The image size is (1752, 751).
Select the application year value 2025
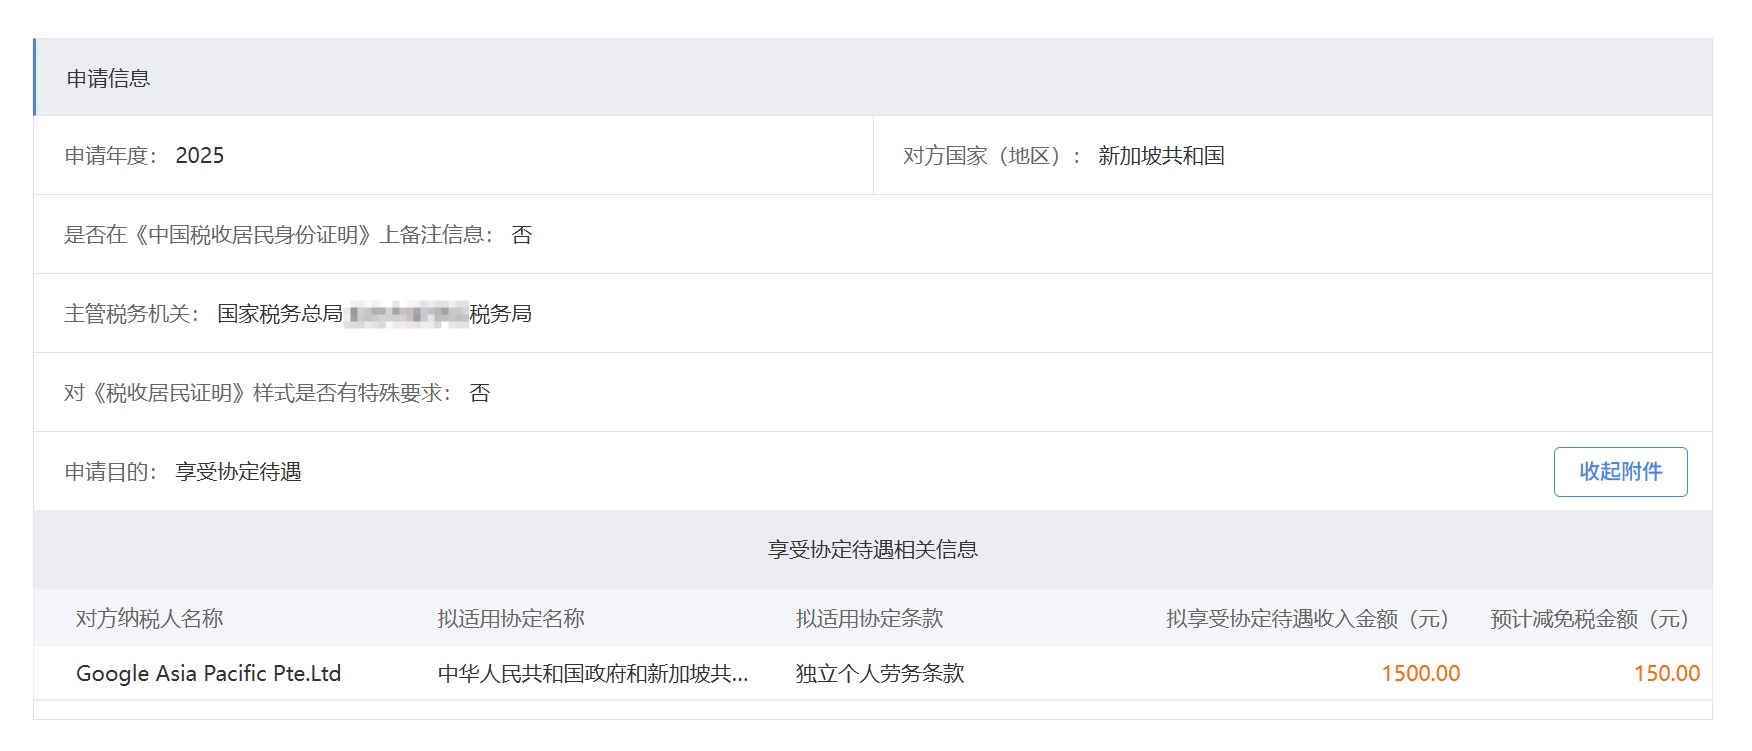199,156
